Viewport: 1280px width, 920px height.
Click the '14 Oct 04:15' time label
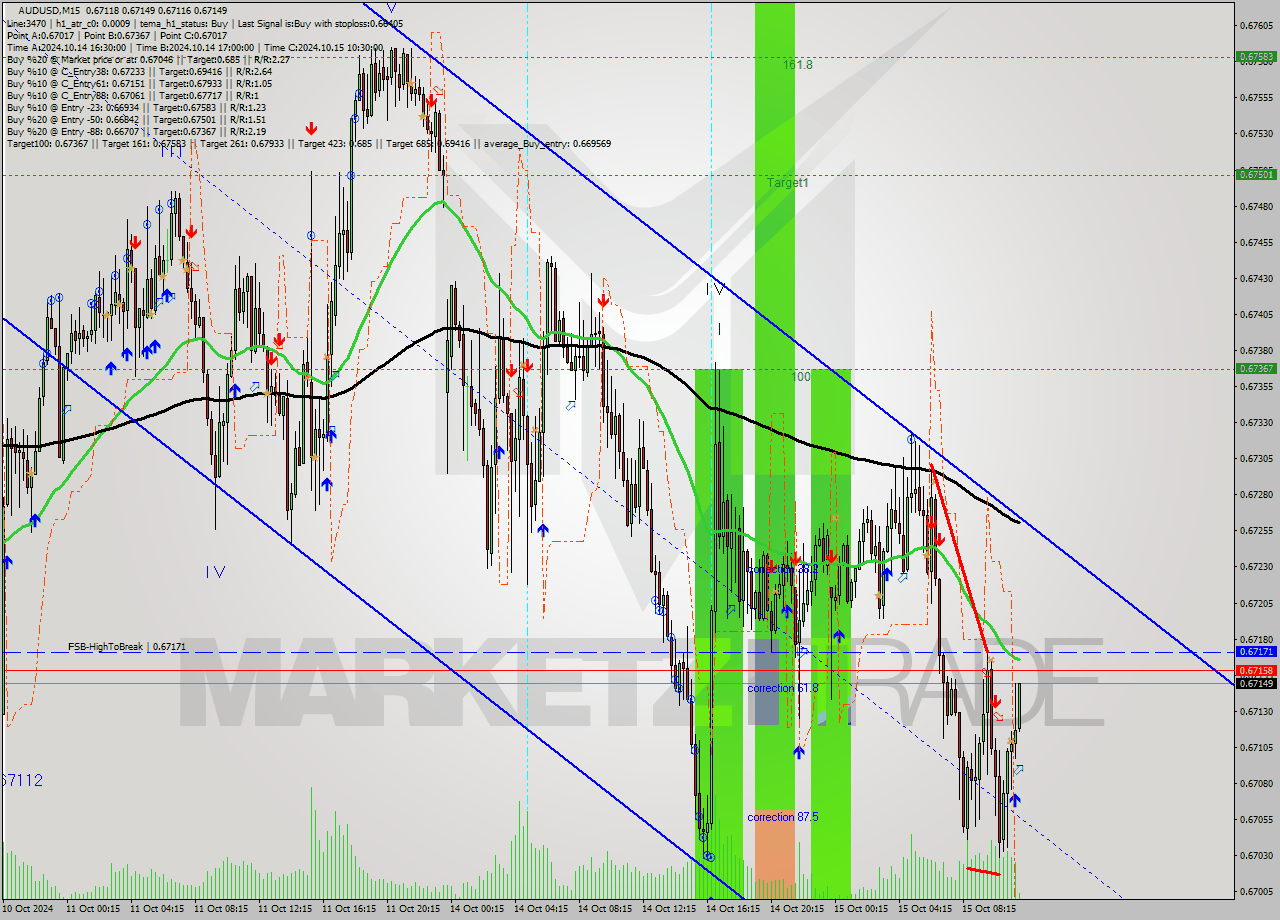(x=541, y=909)
